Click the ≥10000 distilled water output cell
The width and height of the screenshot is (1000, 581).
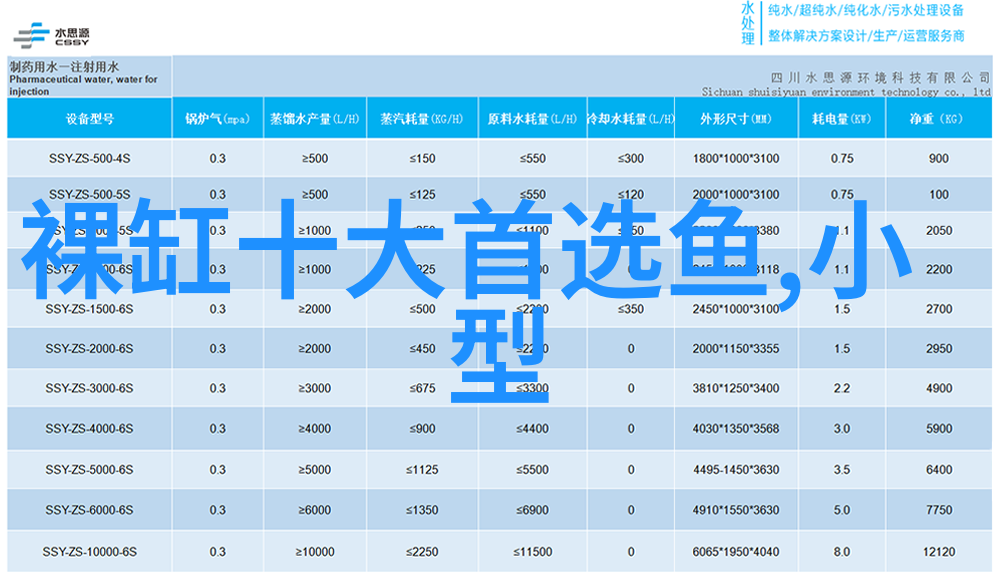tap(314, 552)
